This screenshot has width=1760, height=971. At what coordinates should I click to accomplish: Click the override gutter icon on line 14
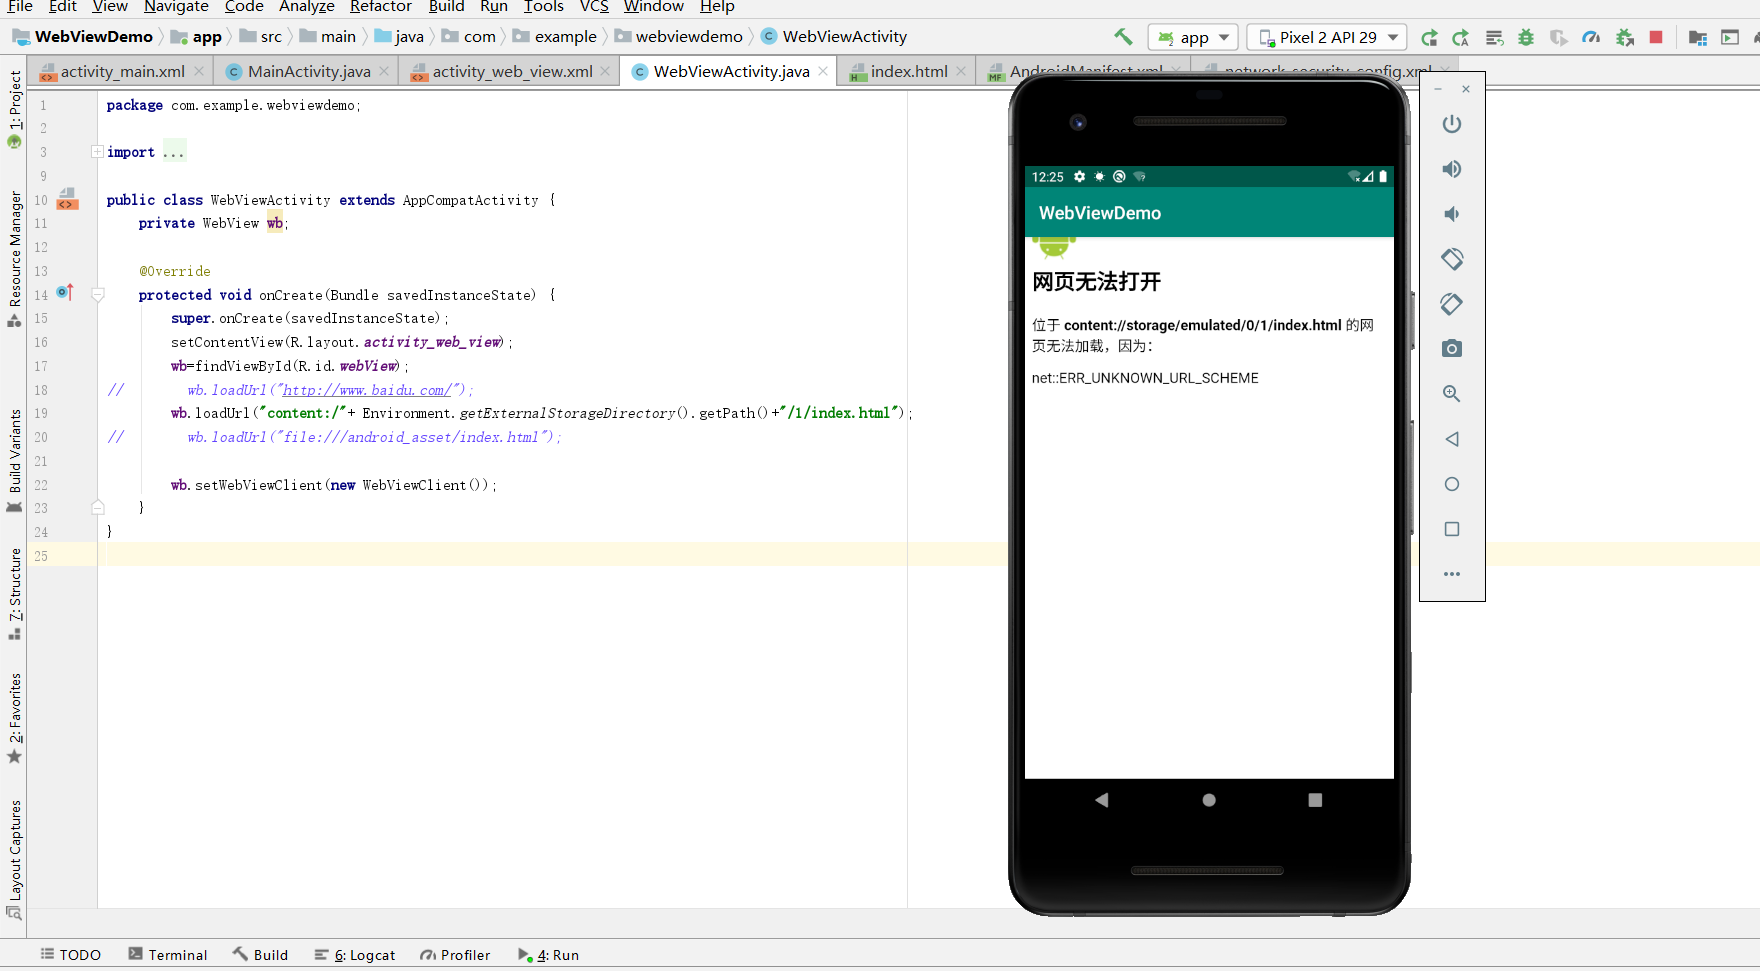65,293
